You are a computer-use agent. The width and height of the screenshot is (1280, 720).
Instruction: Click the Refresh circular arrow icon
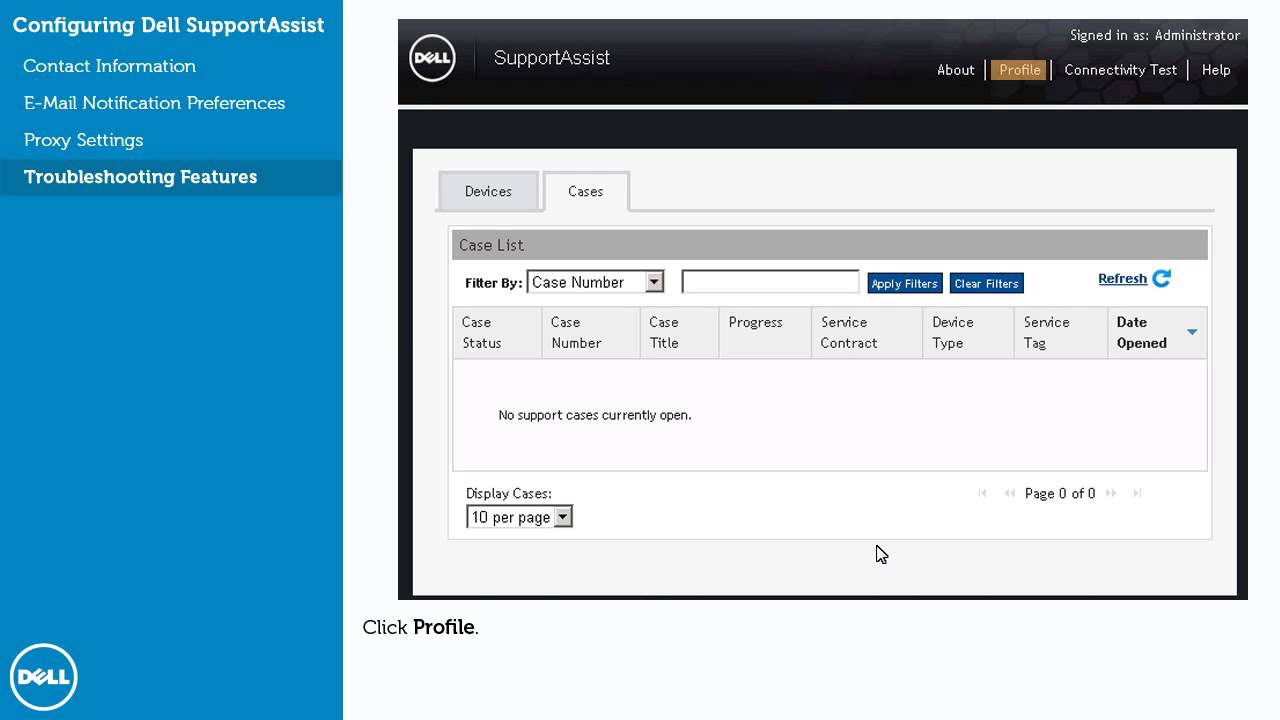(1161, 279)
